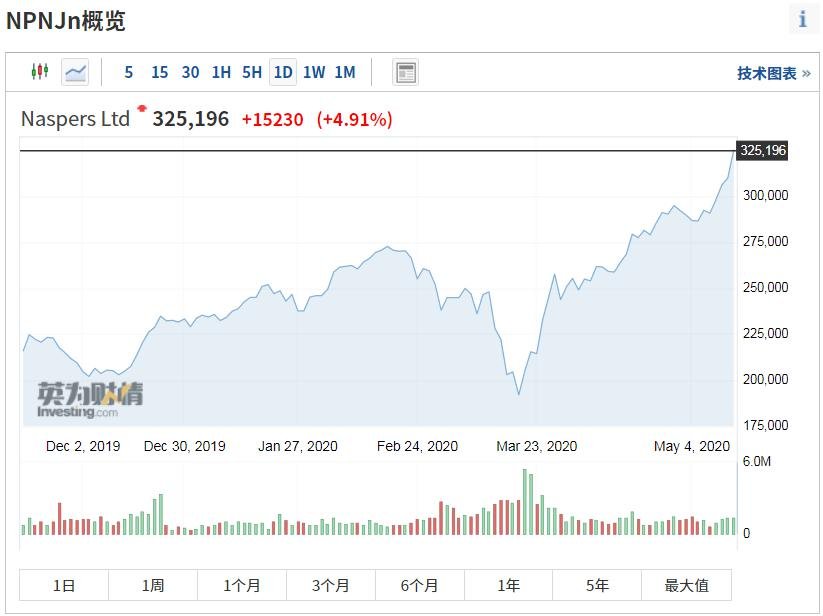The image size is (823, 616).
Task: Select the 30-minute interval
Action: (190, 72)
